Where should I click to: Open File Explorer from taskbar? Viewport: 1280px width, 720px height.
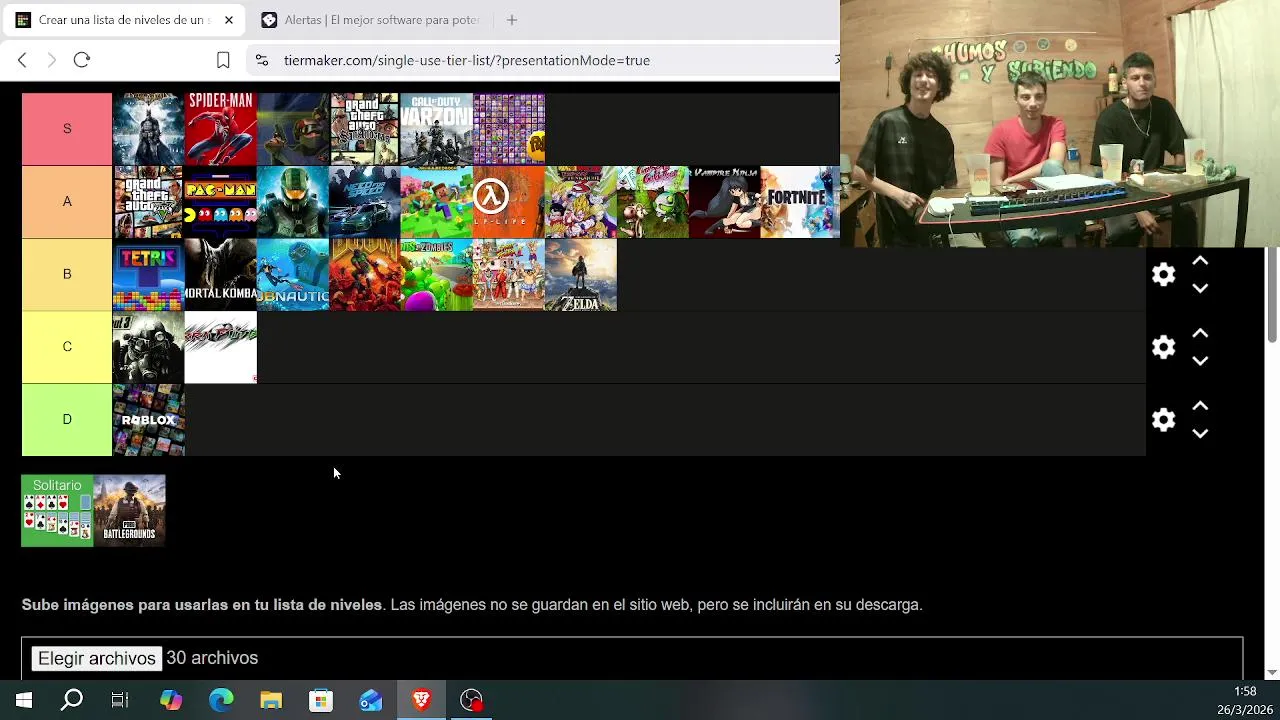click(271, 700)
